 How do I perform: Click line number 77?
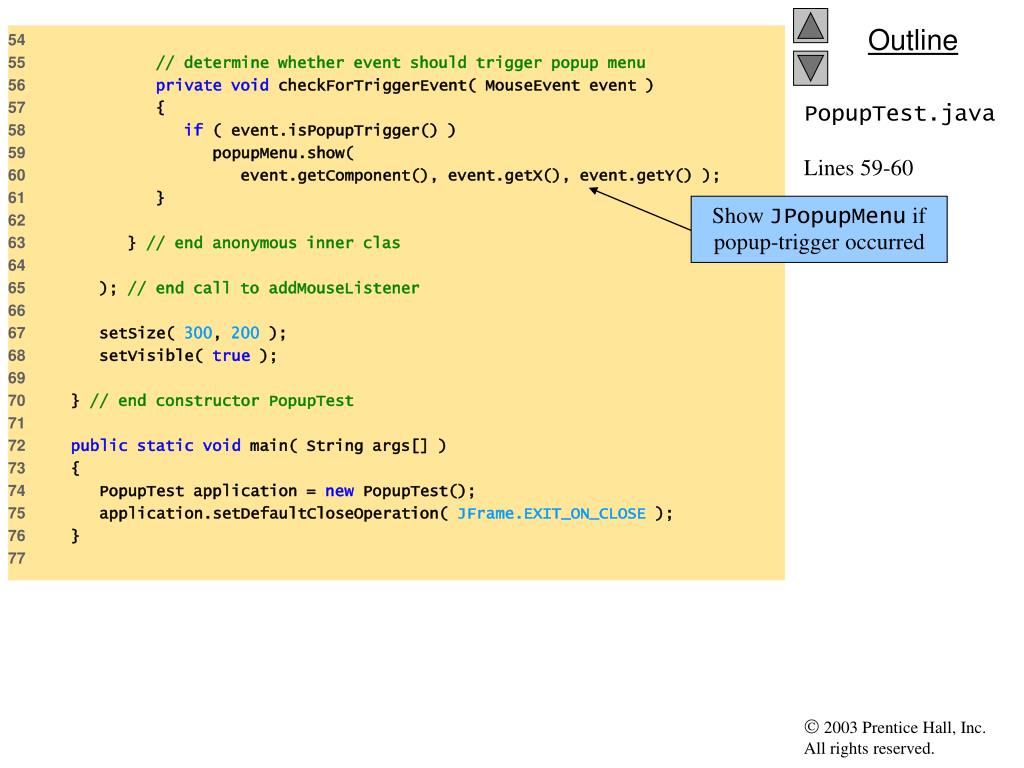(x=17, y=558)
